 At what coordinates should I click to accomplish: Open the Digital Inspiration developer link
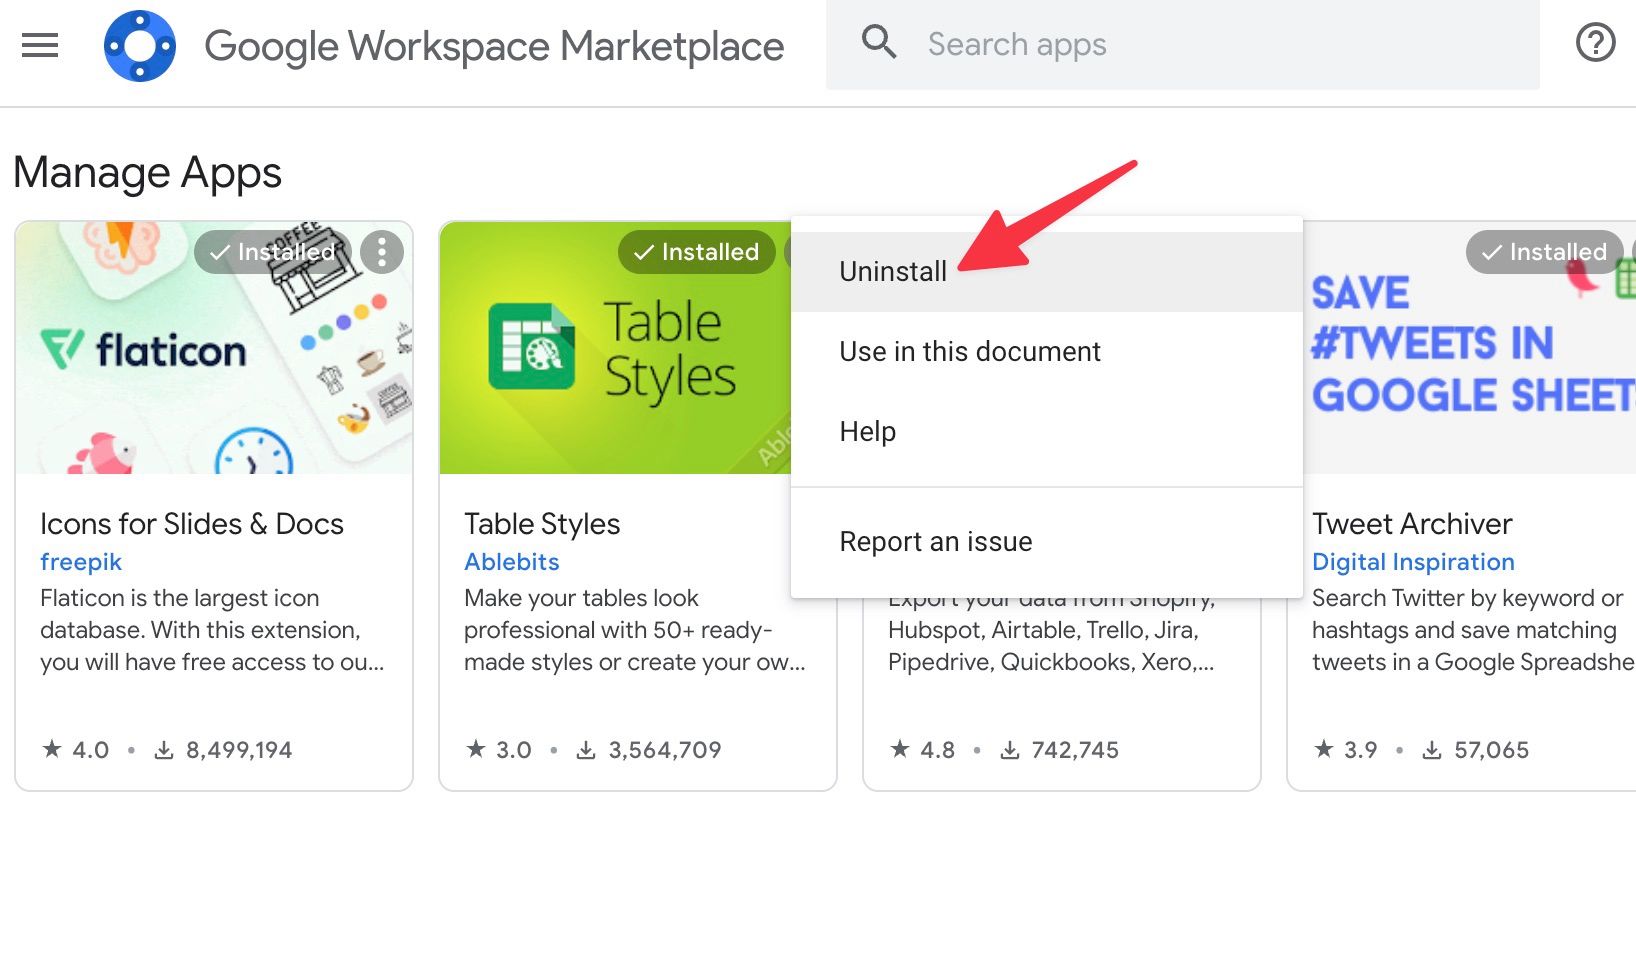pos(1413,561)
